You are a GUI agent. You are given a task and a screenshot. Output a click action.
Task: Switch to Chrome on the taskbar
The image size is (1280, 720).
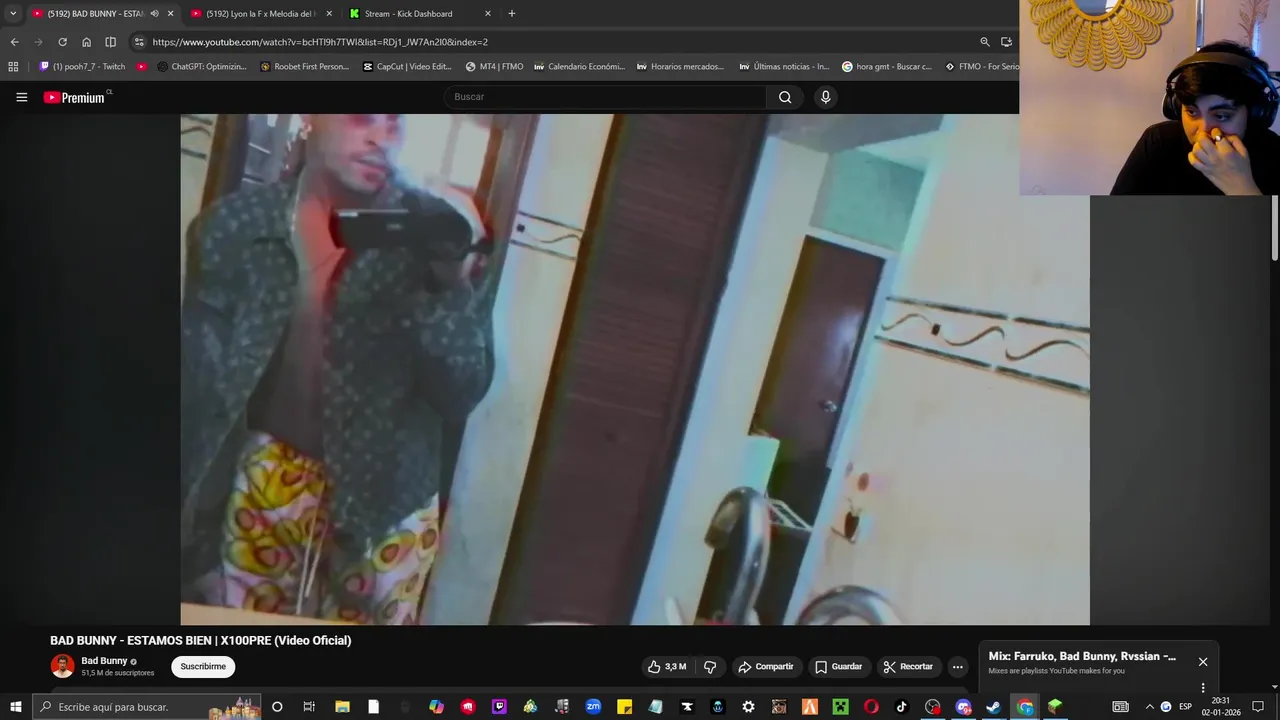pos(1025,707)
